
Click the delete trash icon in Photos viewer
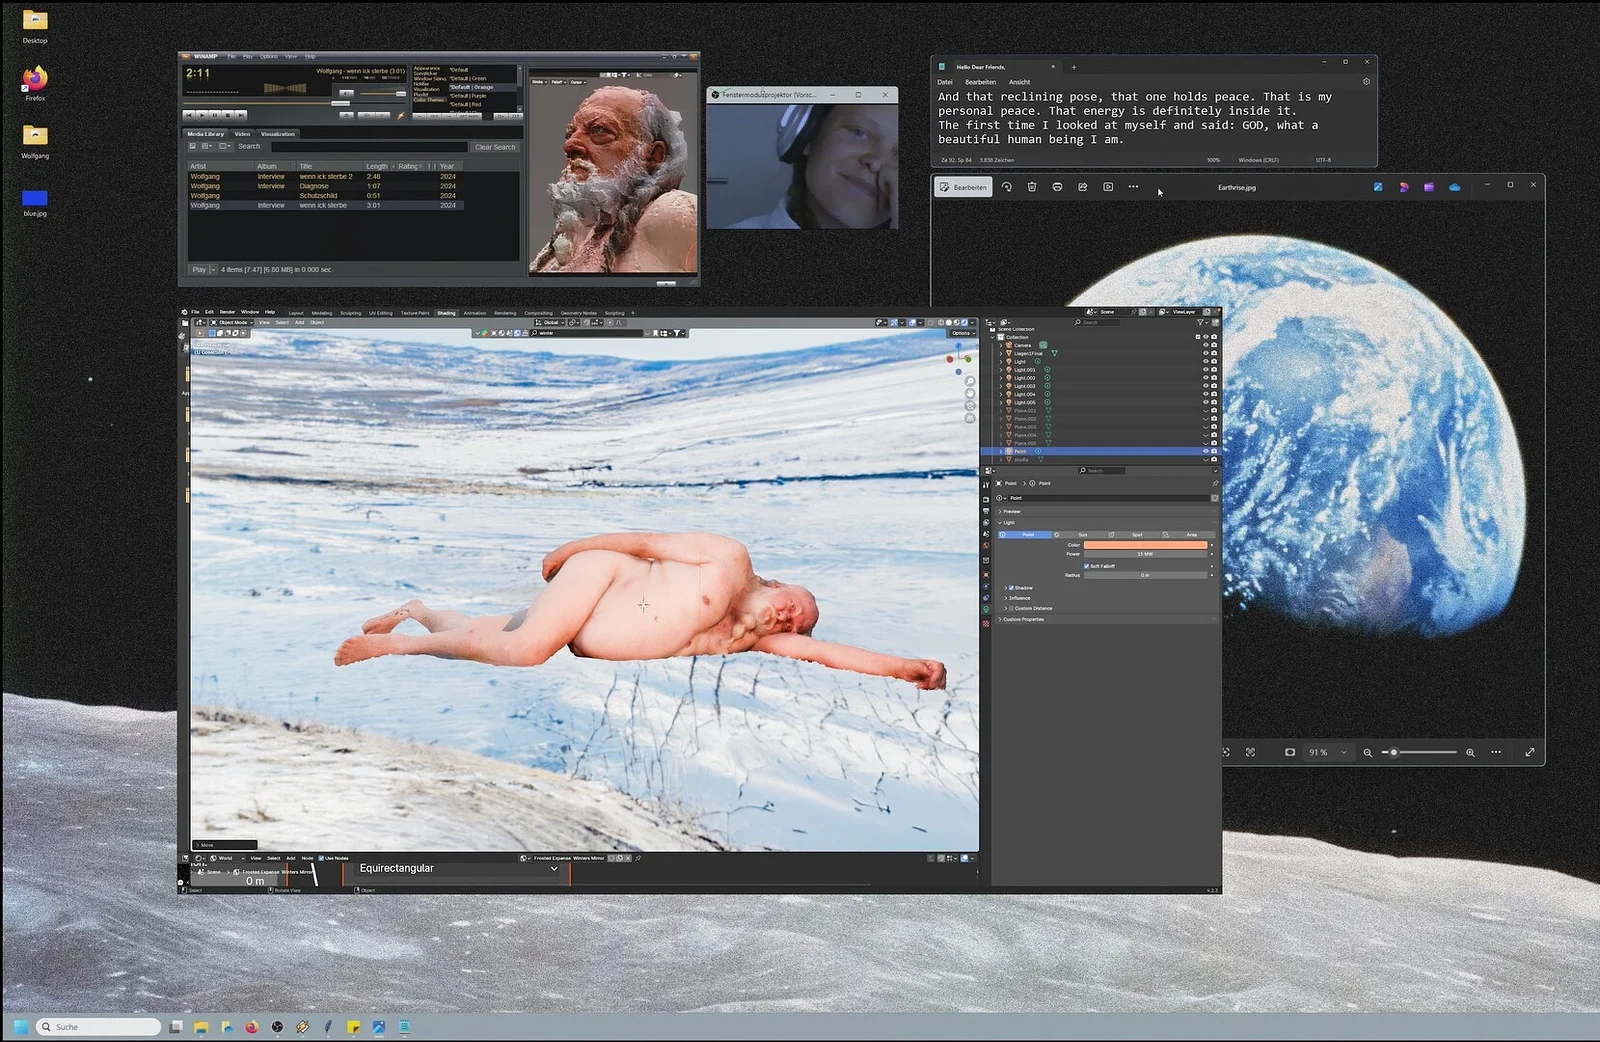point(1032,187)
